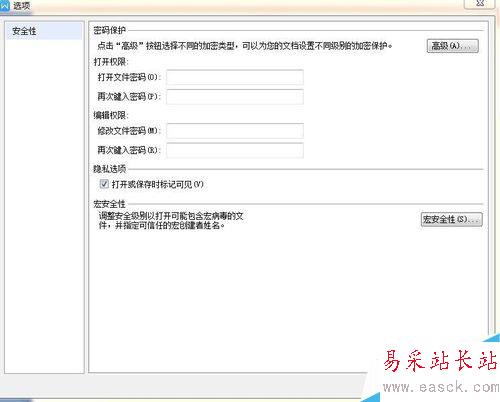Click the 修改文件密码 input field

pyautogui.click(x=235, y=131)
